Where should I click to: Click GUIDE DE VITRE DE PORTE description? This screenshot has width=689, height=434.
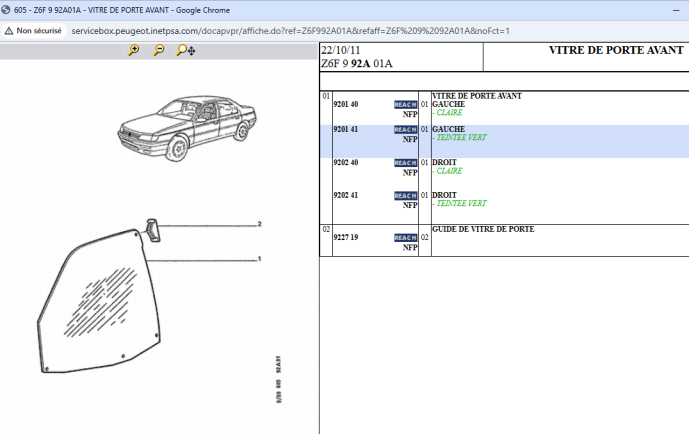click(483, 229)
